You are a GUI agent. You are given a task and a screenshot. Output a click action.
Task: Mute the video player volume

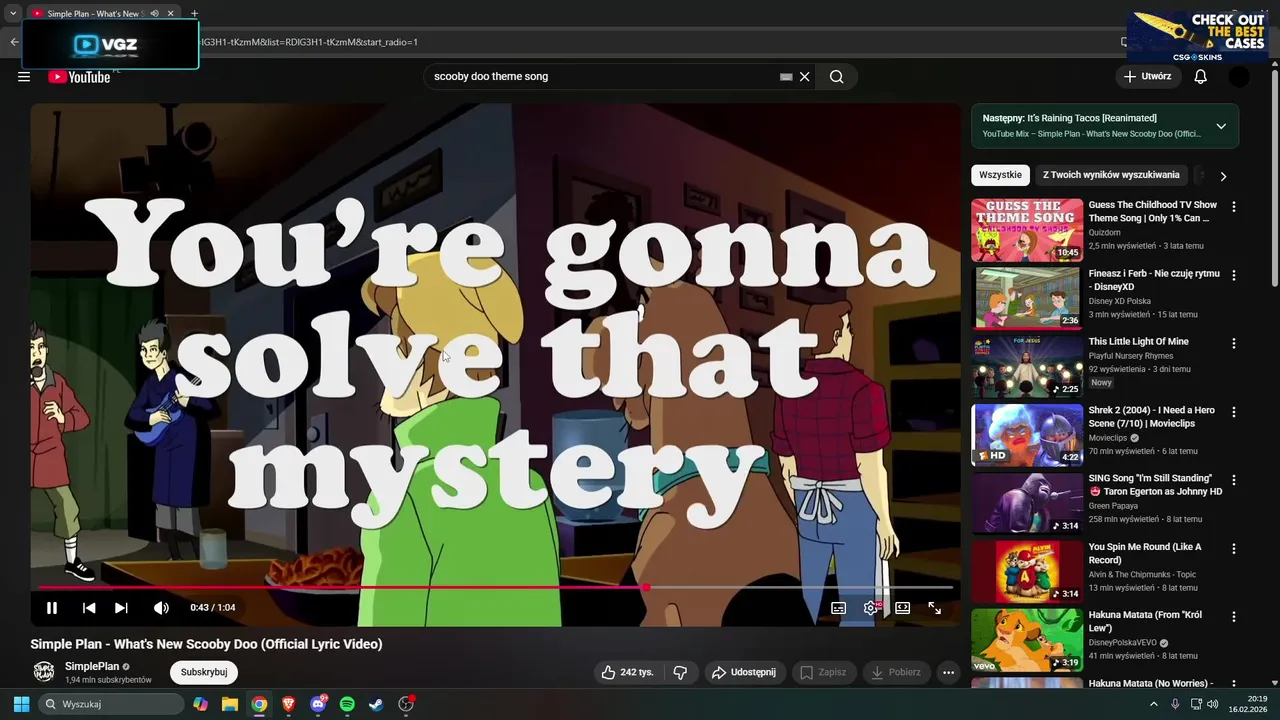coord(161,608)
